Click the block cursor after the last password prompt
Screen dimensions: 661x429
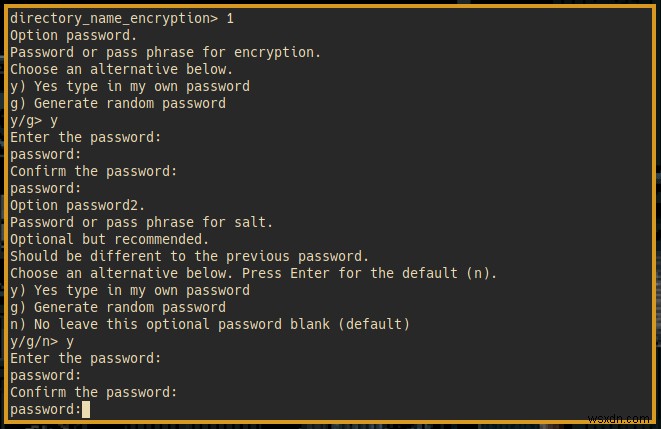click(x=86, y=409)
